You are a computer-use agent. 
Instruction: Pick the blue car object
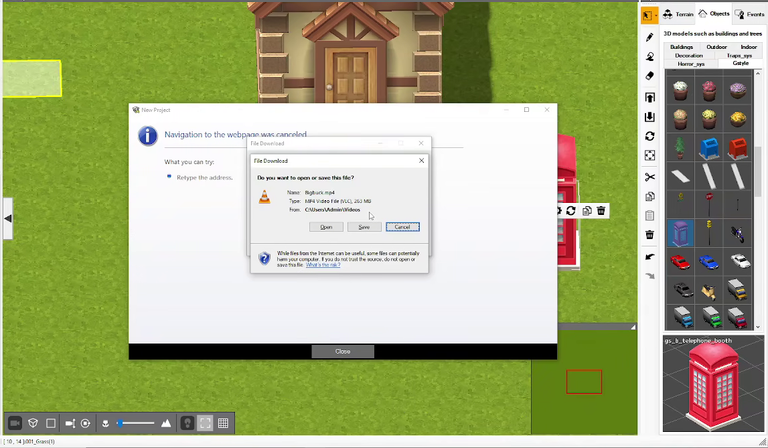click(708, 262)
